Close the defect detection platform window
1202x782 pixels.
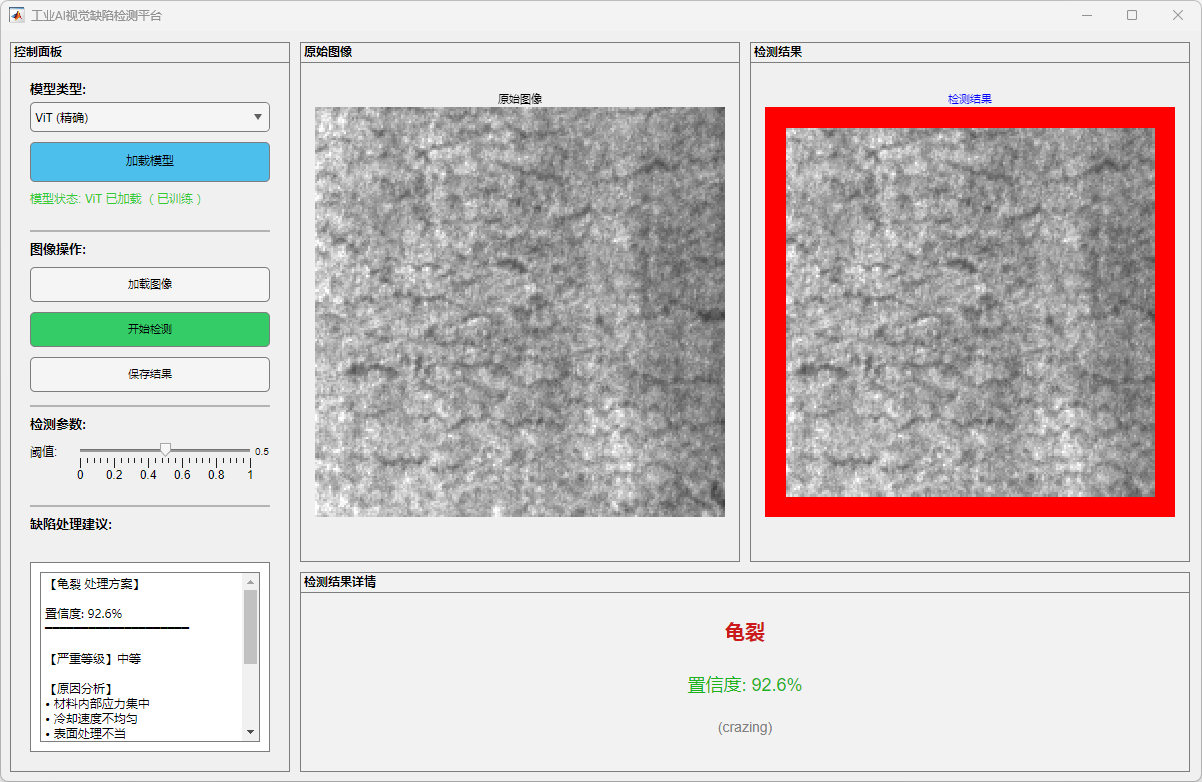click(x=1177, y=15)
